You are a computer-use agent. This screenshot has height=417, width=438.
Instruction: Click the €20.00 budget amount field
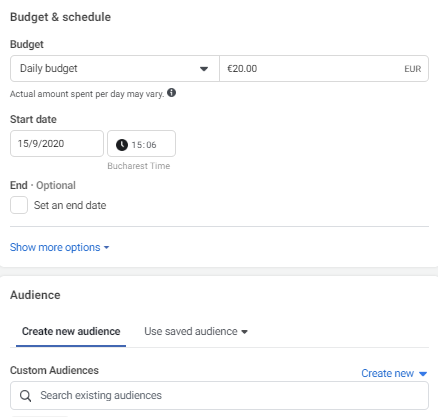[x=324, y=68]
